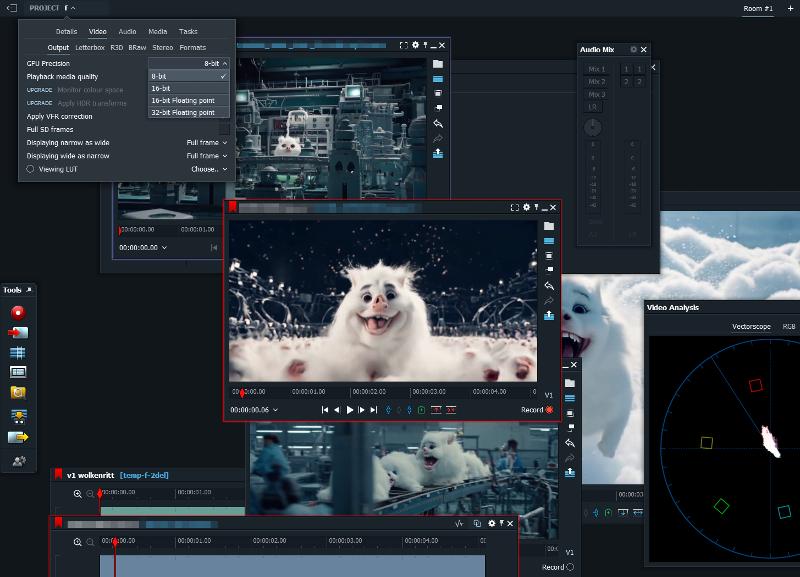Open fullscreen in the factory-scene viewer
Screen dimensions: 800x577
click(x=404, y=45)
